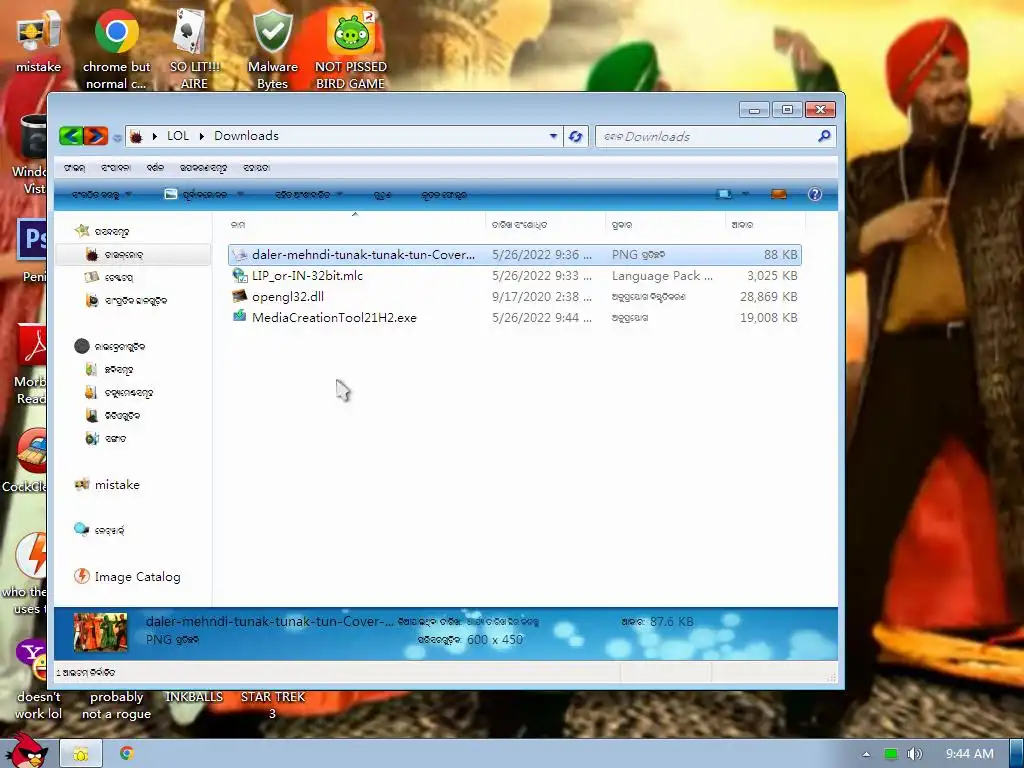Click the File Explorer taskbar button
The height and width of the screenshot is (768, 1024).
pyautogui.click(x=81, y=754)
